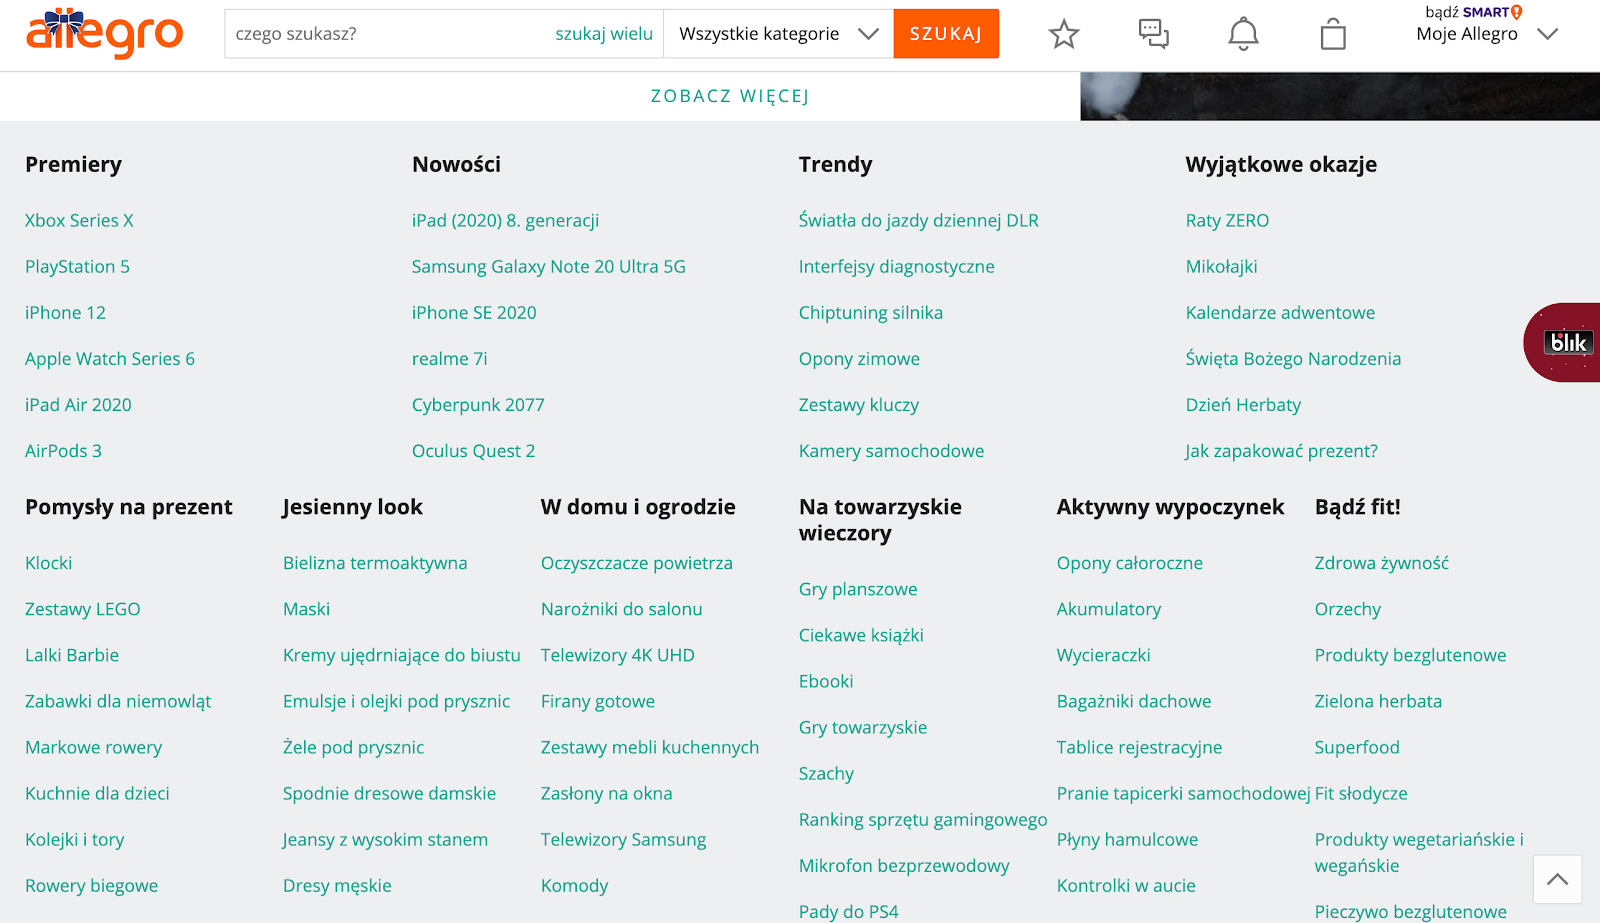Open Jeansy z wysokim stanem link

coord(385,839)
